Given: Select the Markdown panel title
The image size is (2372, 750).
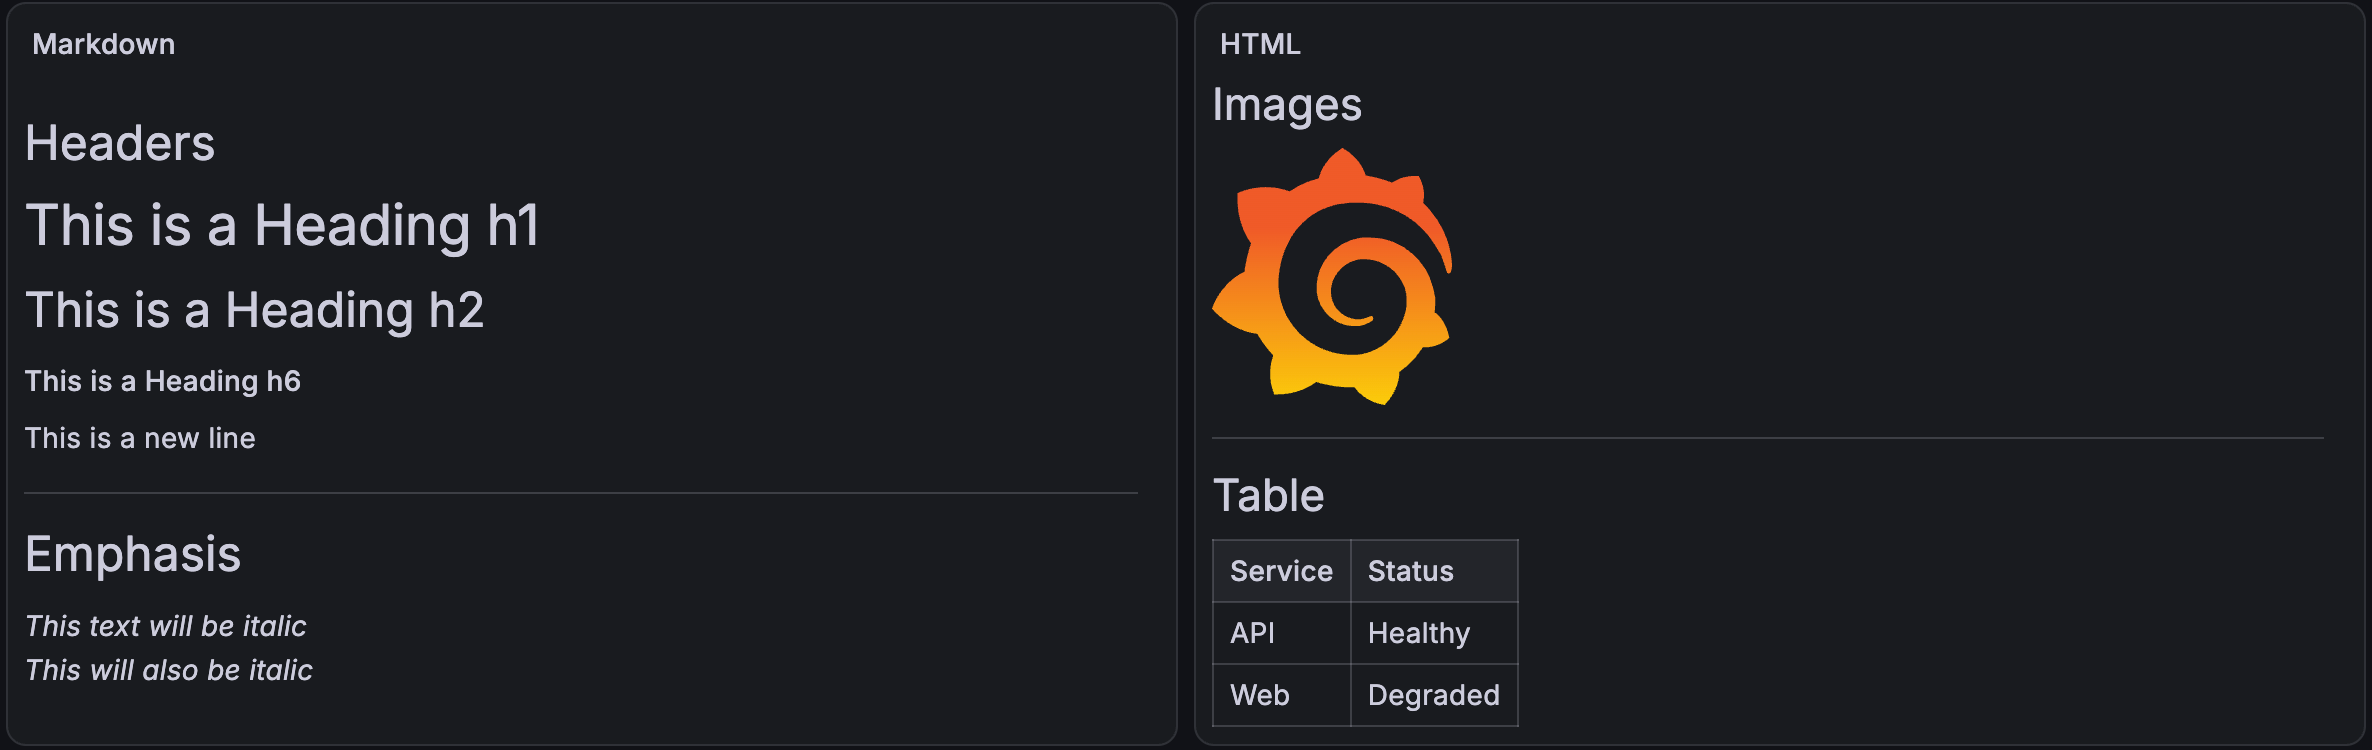Looking at the screenshot, I should pos(104,44).
